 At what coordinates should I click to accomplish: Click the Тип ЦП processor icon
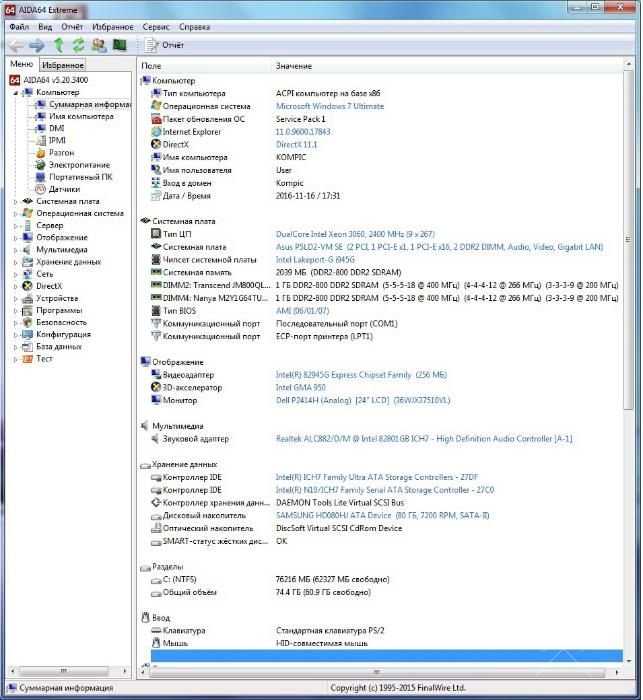(x=156, y=234)
